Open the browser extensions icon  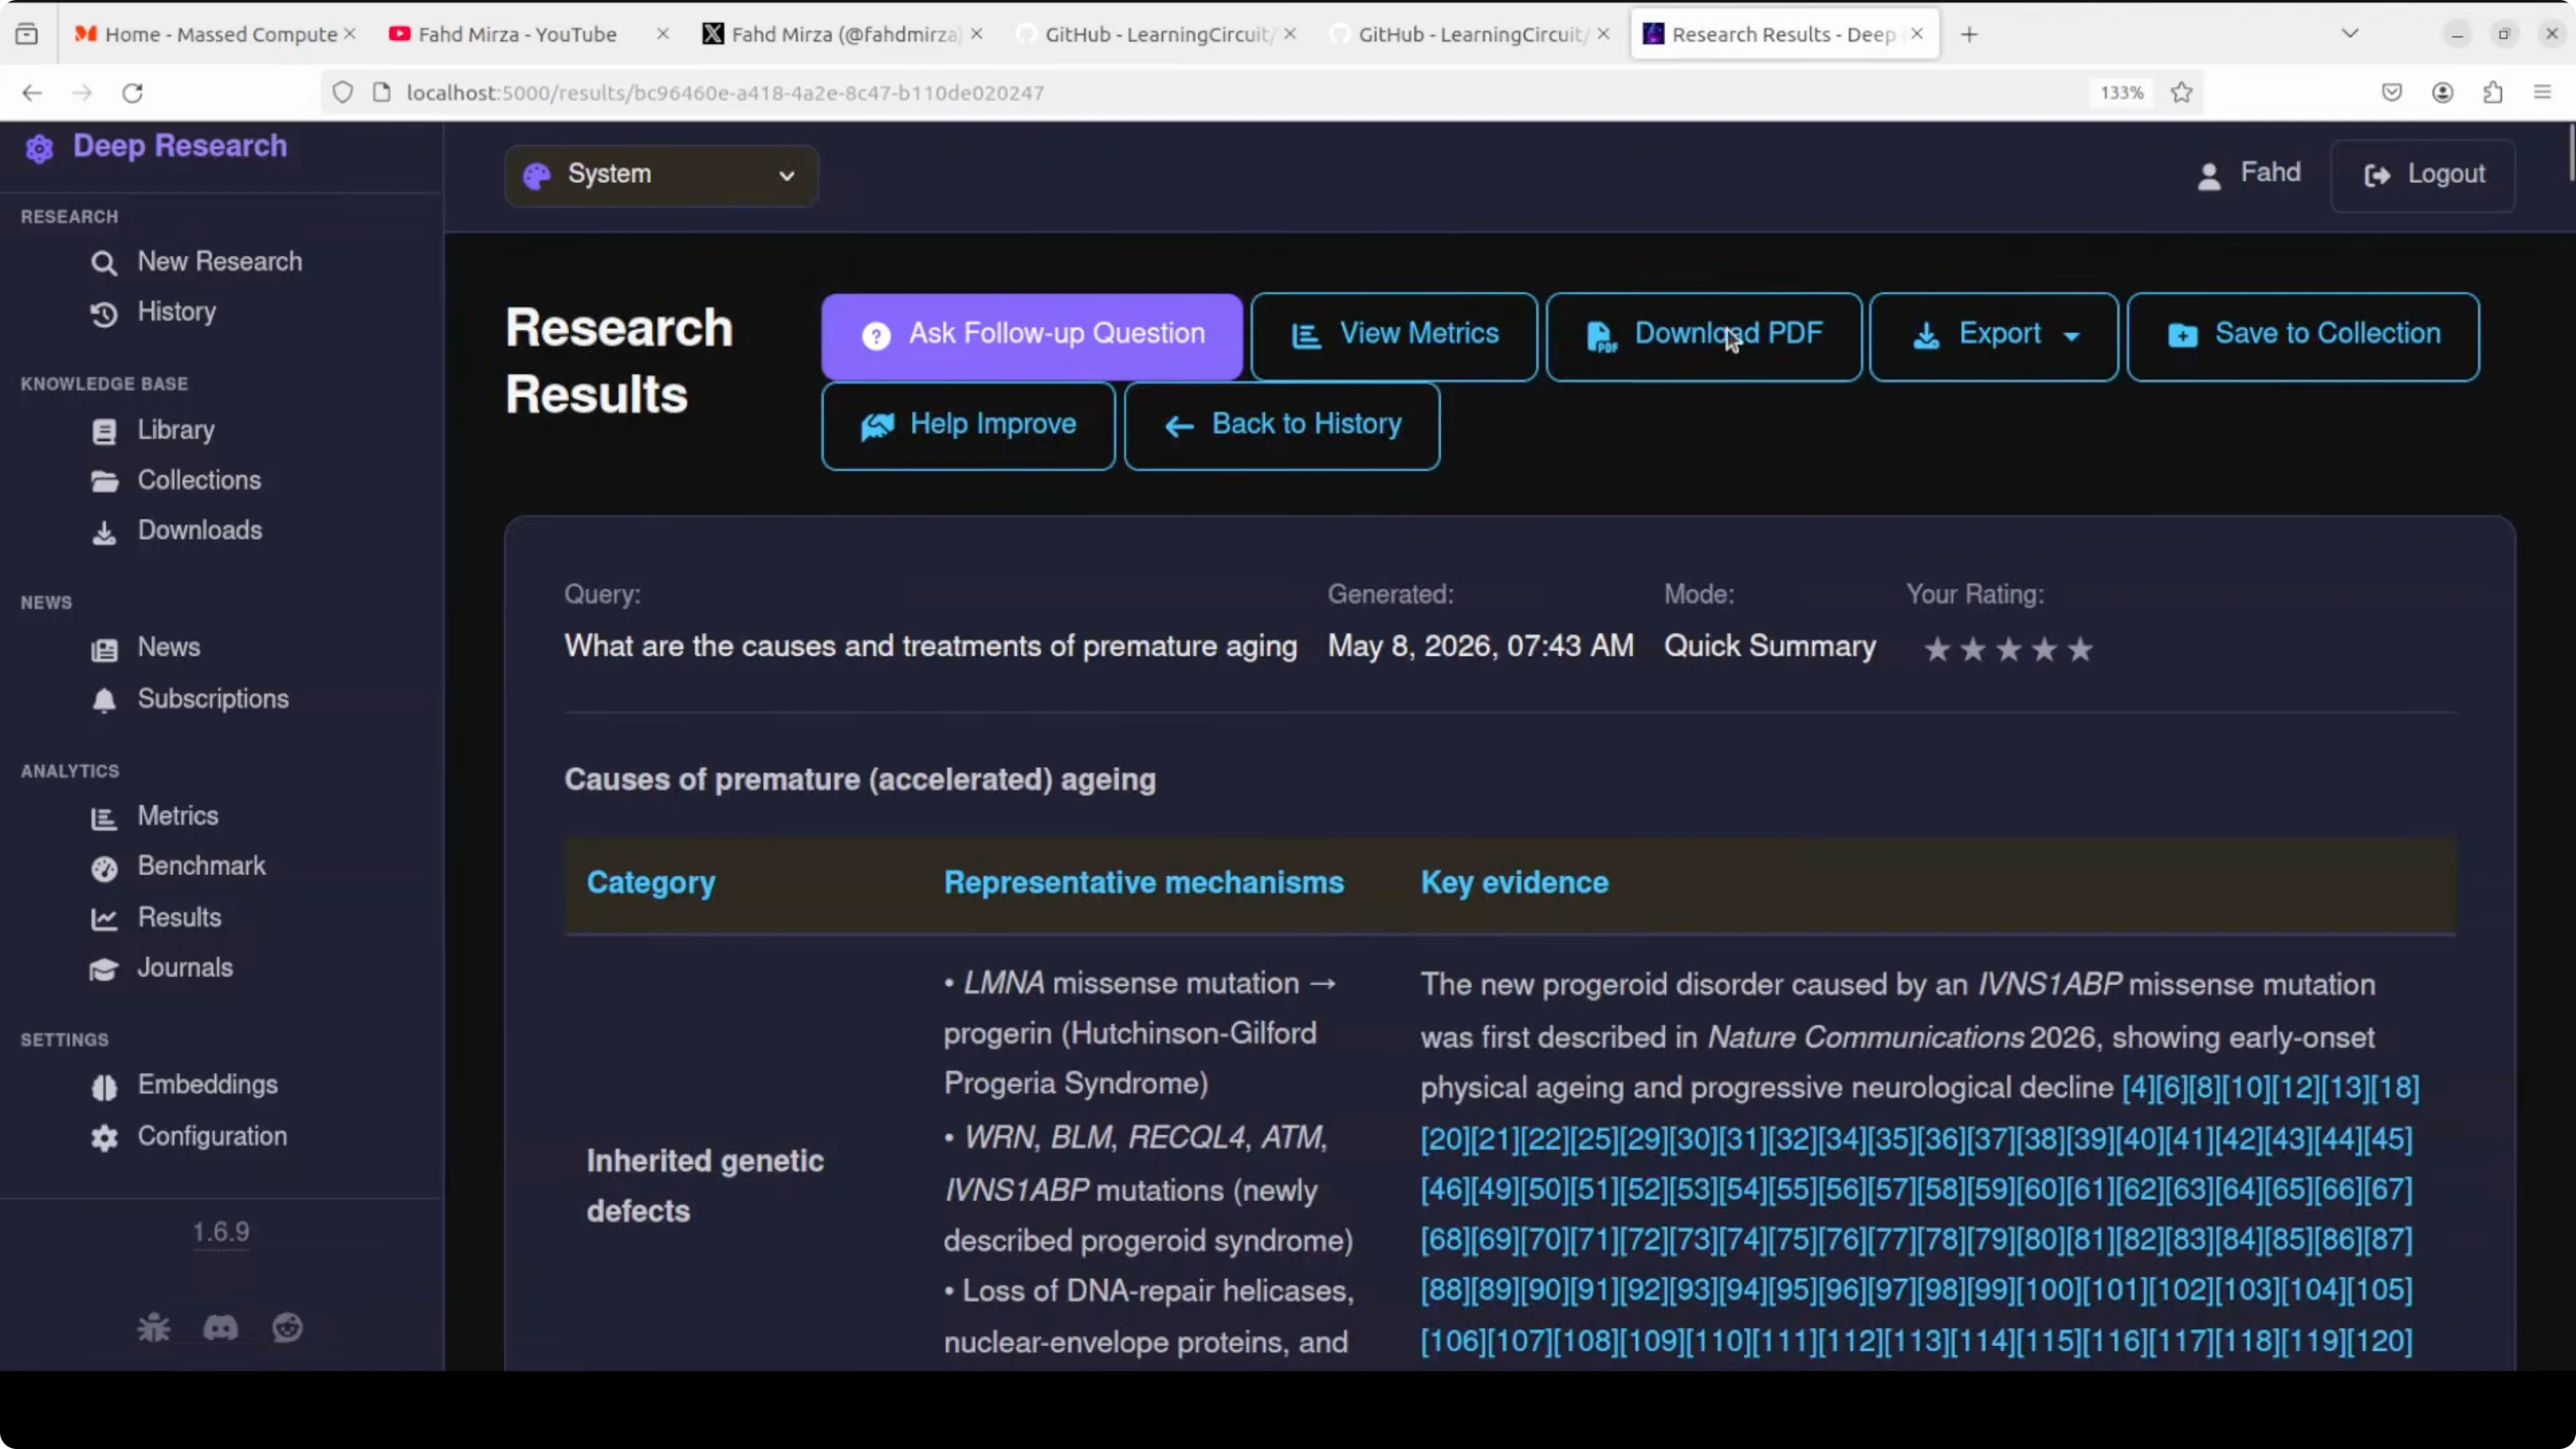[2493, 93]
